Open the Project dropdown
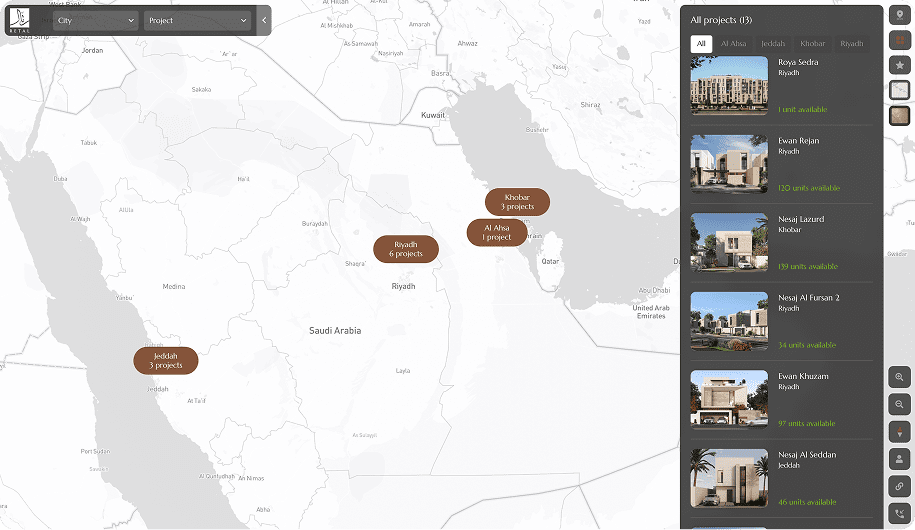The width and height of the screenshot is (915, 530). coord(197,21)
